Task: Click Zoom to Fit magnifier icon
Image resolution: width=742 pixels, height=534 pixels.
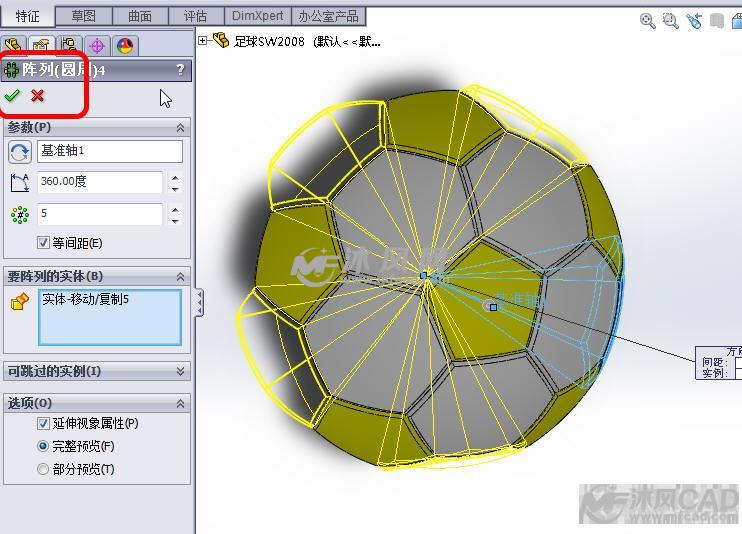Action: click(647, 21)
